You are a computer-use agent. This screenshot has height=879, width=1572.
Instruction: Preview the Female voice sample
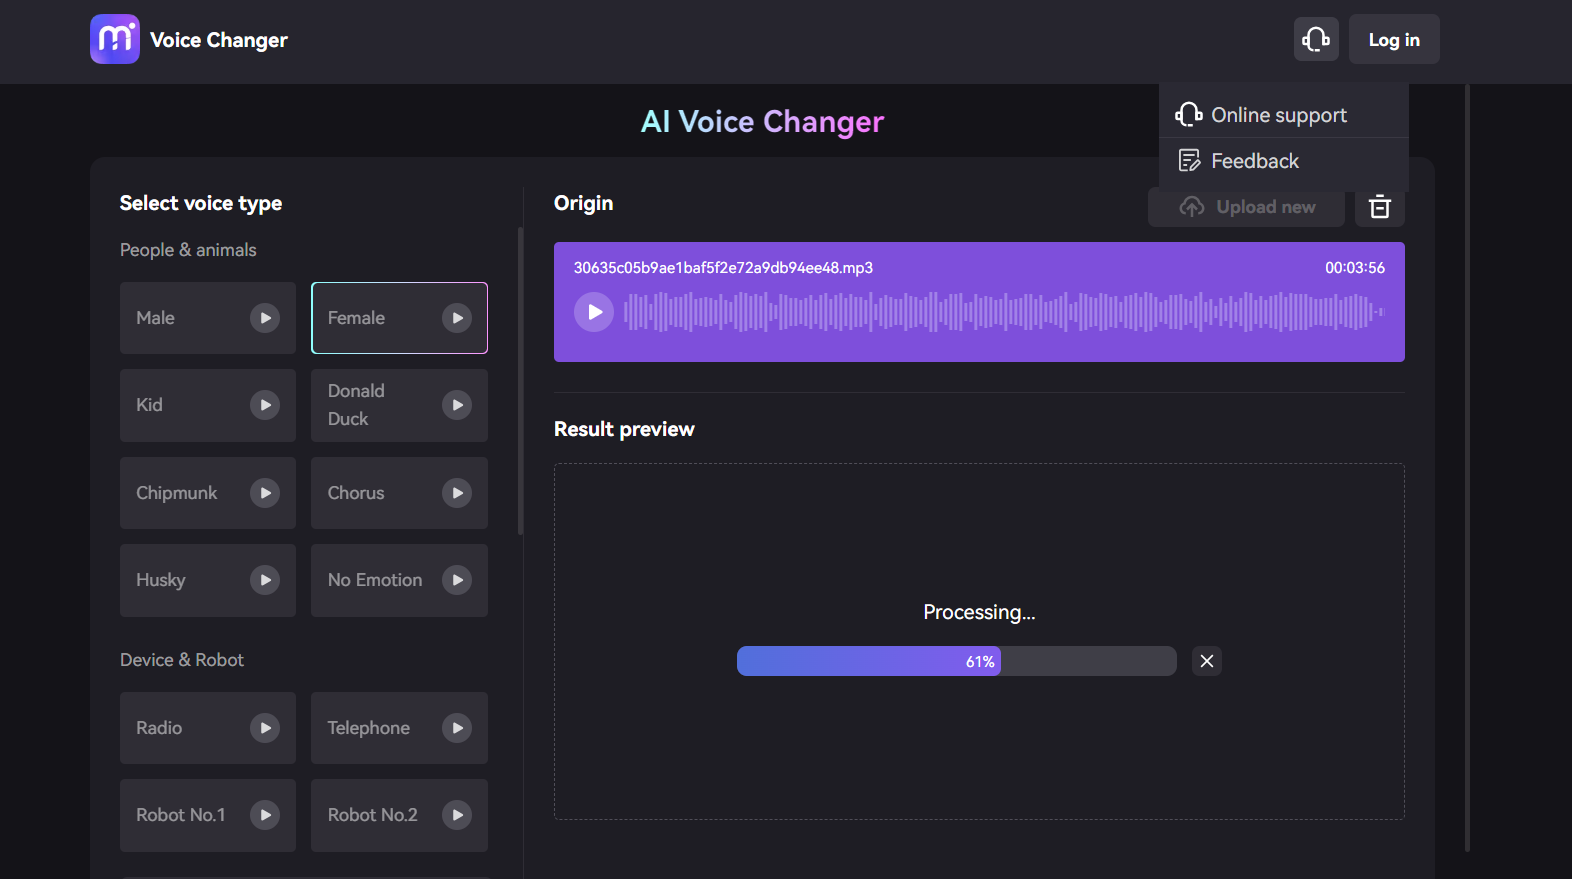[457, 318]
